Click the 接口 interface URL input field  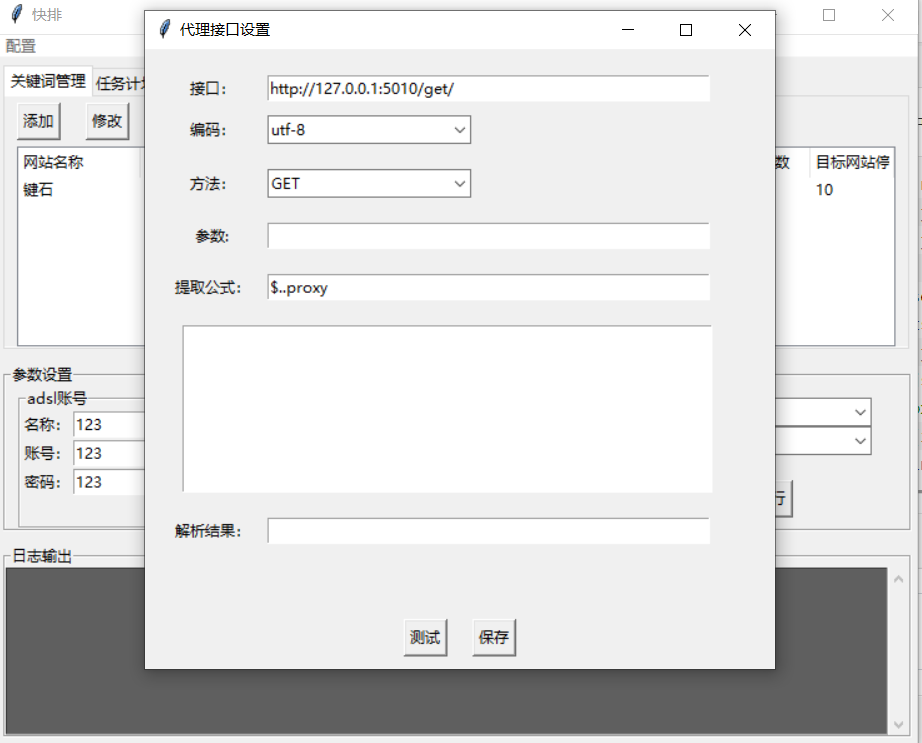pos(487,88)
